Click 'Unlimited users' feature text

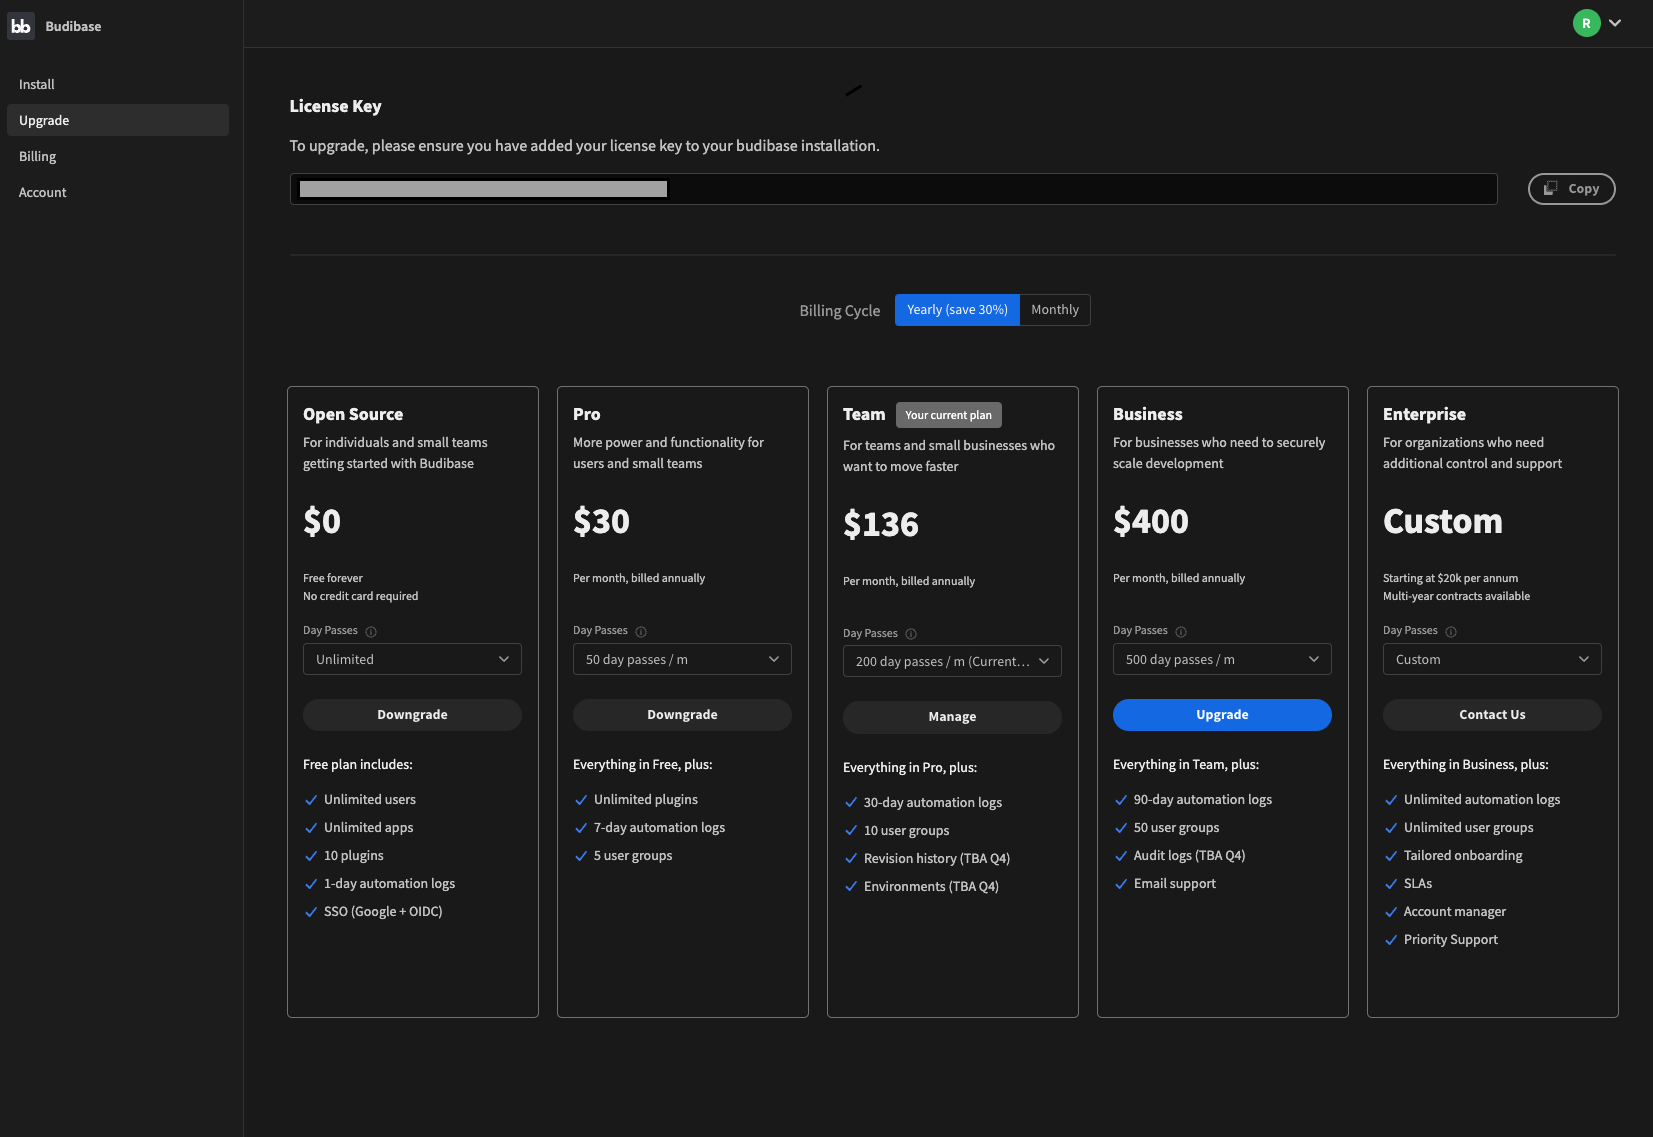tap(370, 800)
